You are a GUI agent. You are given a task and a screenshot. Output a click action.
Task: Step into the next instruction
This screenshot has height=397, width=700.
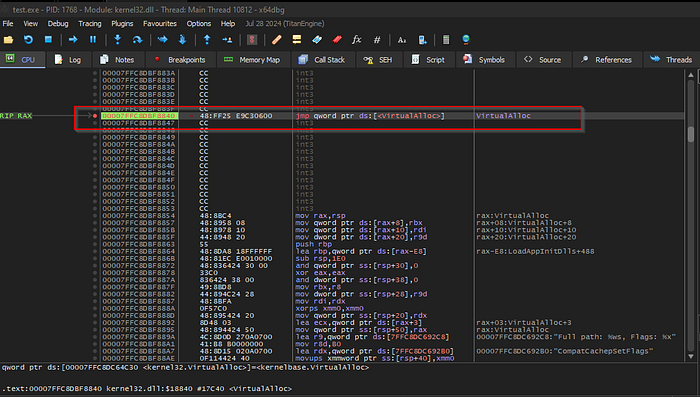(x=117, y=40)
